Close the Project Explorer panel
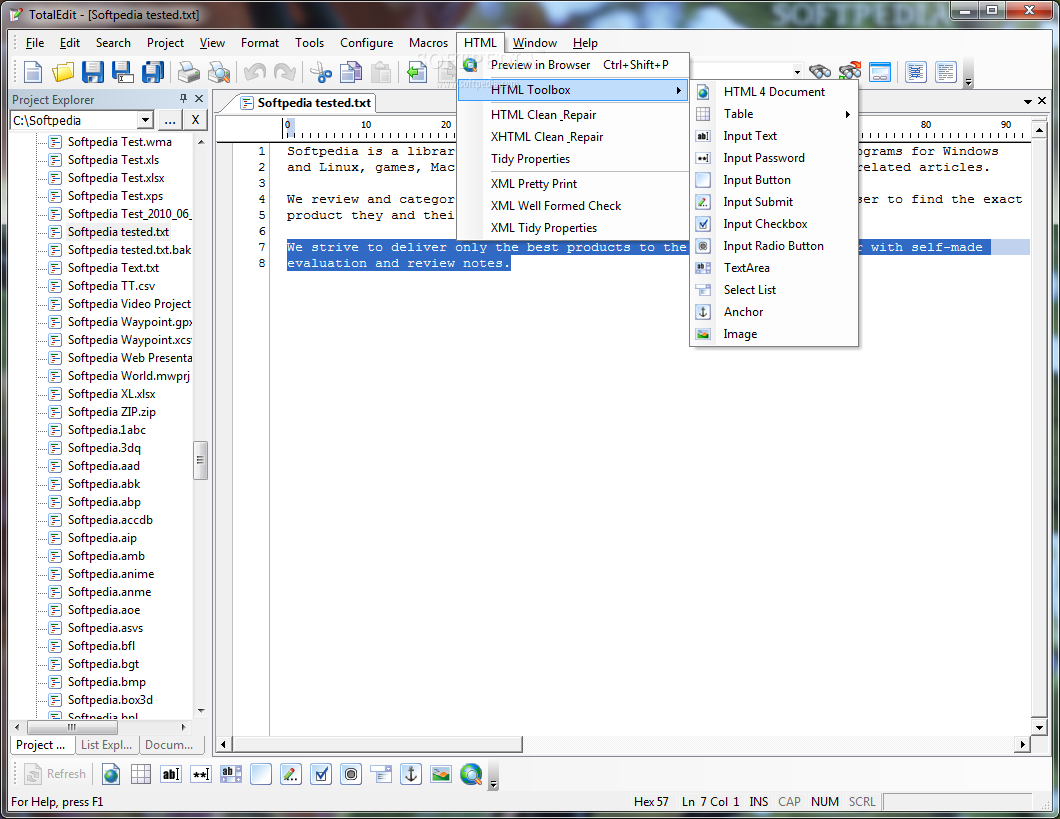The height and width of the screenshot is (819, 1060). (x=199, y=99)
